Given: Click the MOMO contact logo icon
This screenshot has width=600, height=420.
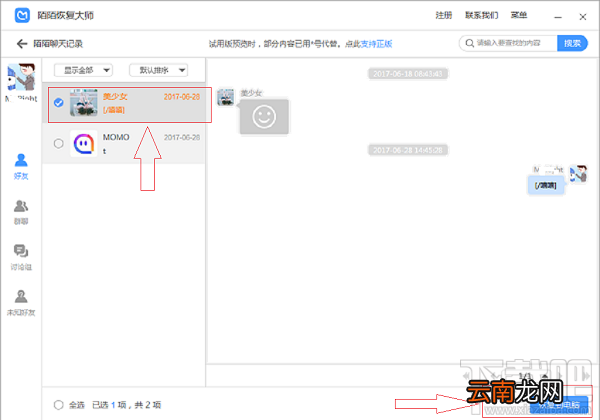Looking at the screenshot, I should [x=84, y=143].
